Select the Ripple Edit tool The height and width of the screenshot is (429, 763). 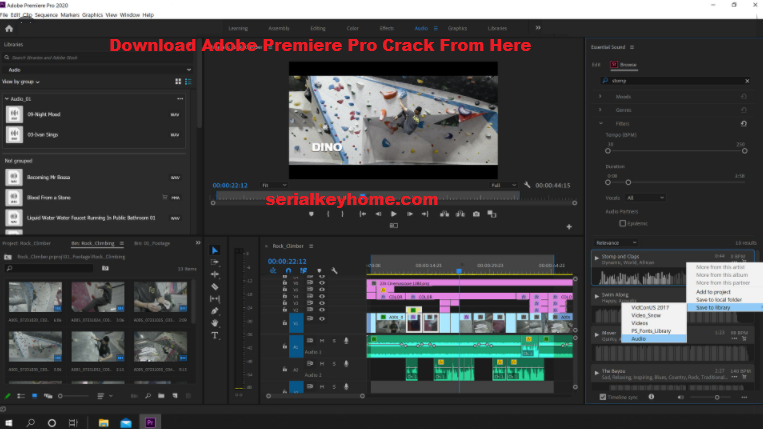point(215,274)
